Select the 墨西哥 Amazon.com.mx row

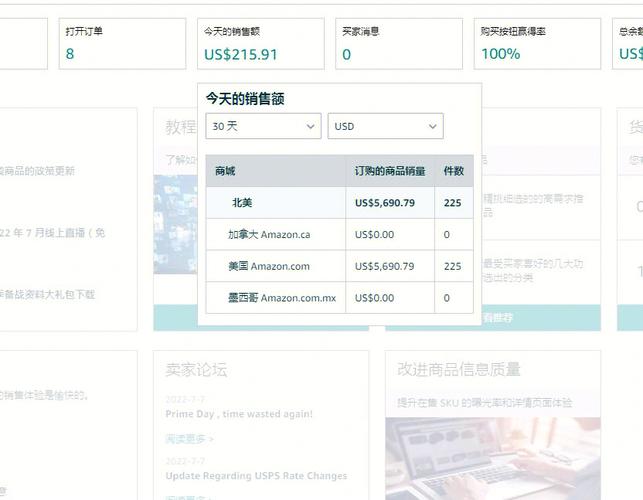click(340, 297)
